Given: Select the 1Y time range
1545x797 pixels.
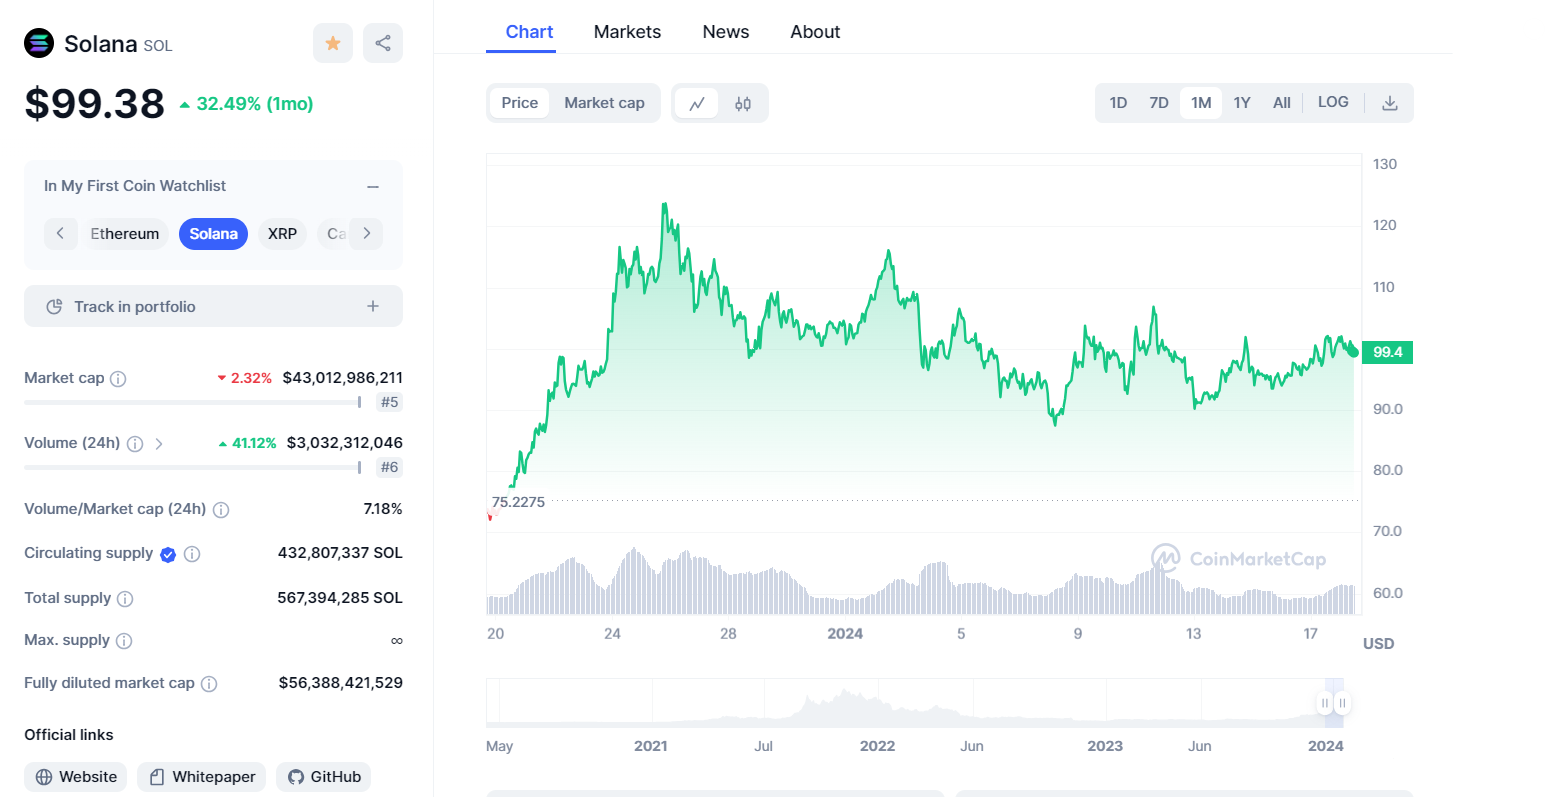Looking at the screenshot, I should [1242, 103].
